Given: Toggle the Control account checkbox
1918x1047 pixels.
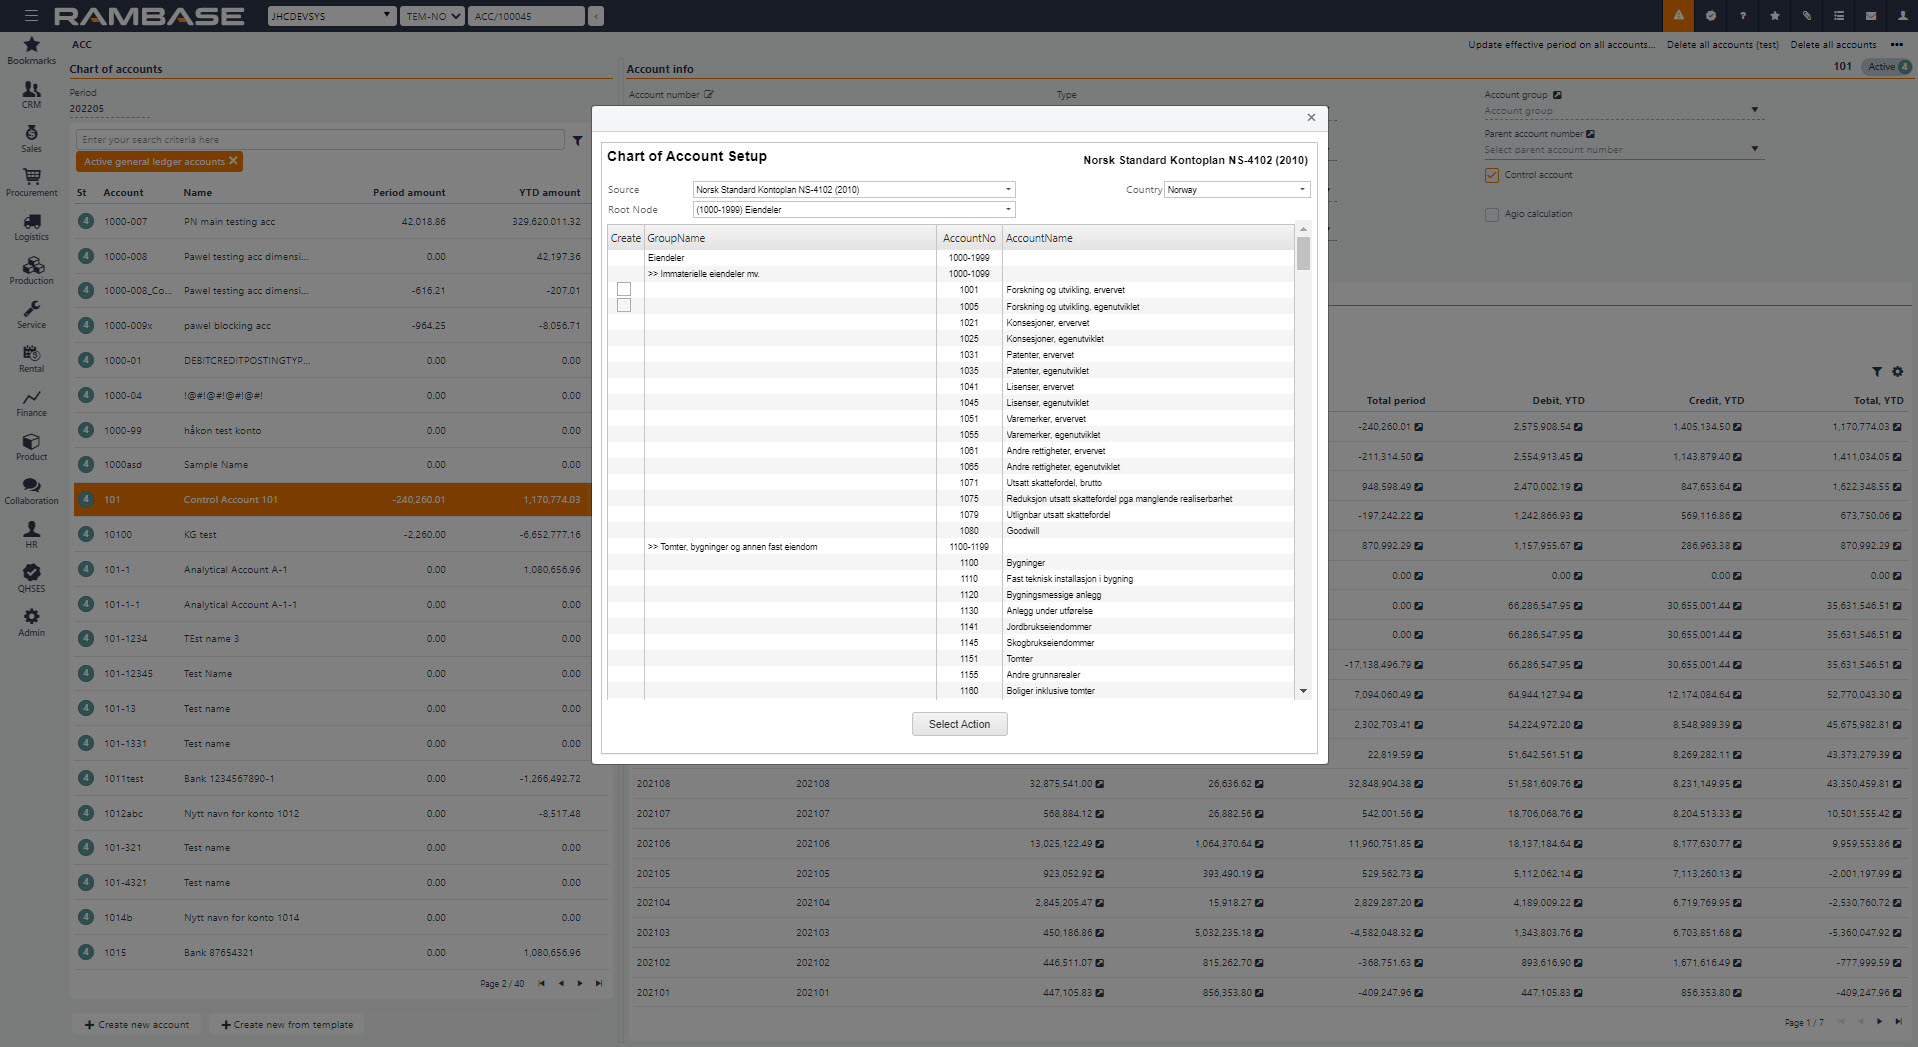Looking at the screenshot, I should 1492,175.
